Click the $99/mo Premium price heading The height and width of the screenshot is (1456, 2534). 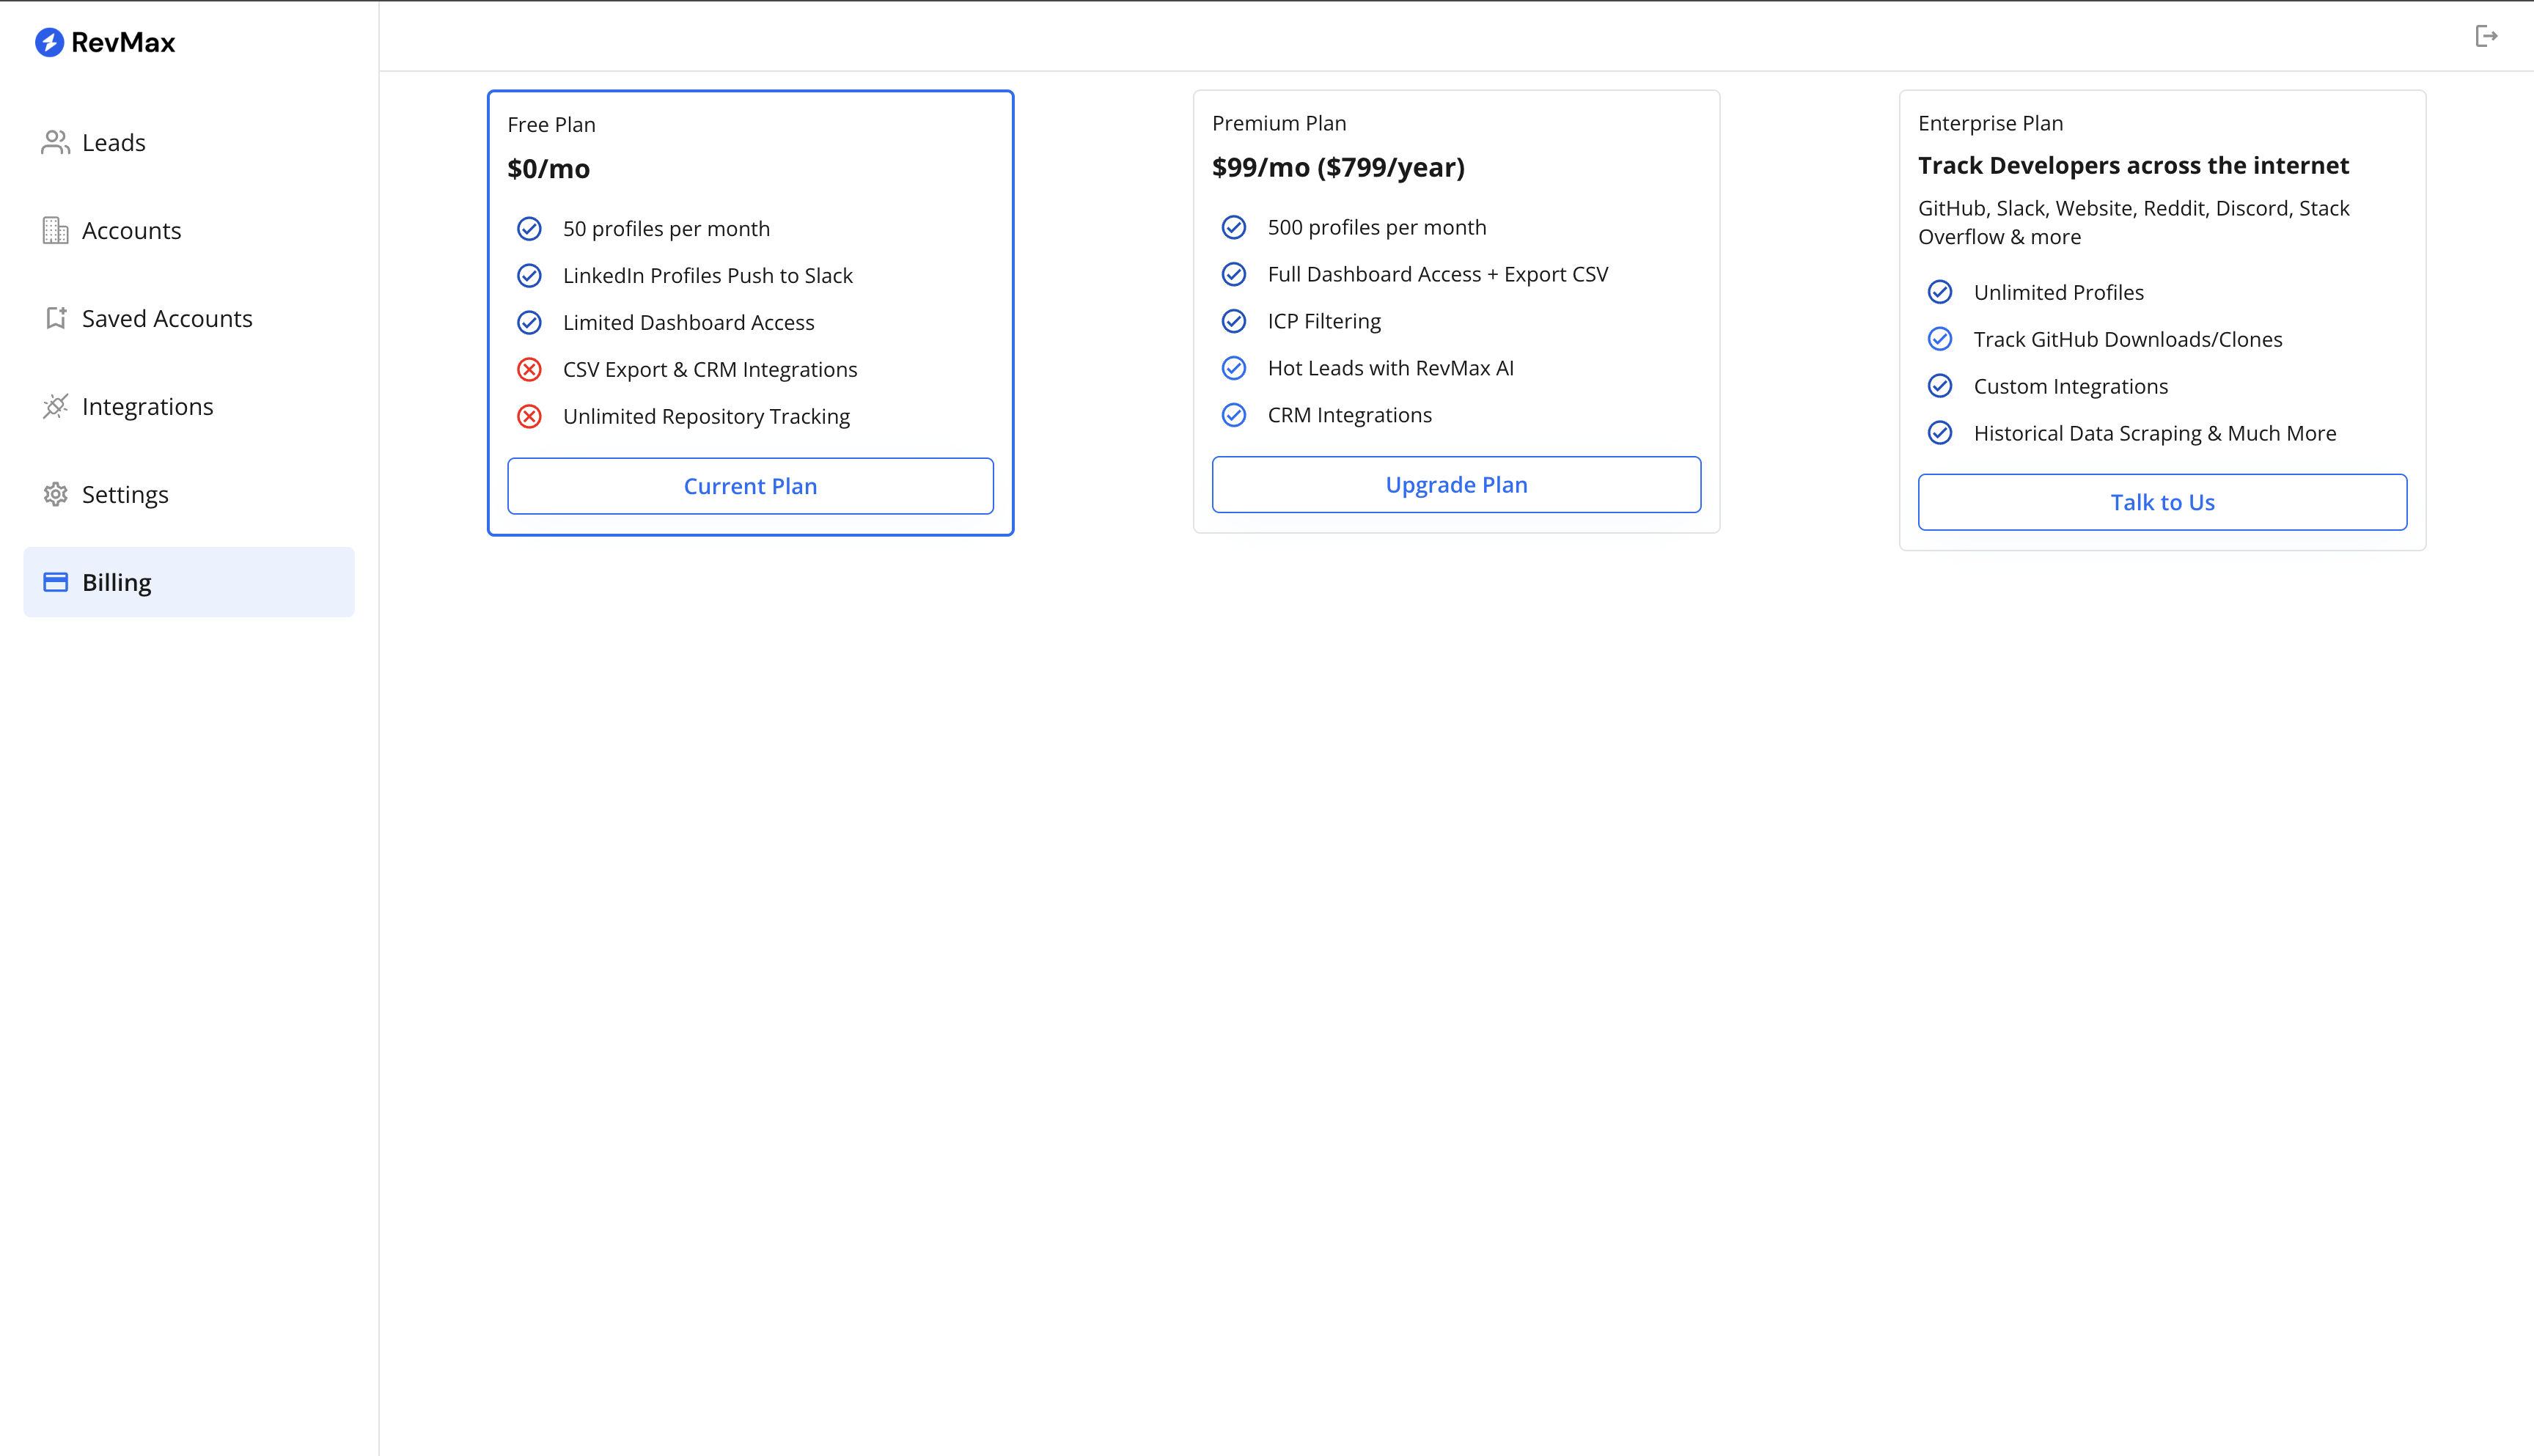(1338, 167)
